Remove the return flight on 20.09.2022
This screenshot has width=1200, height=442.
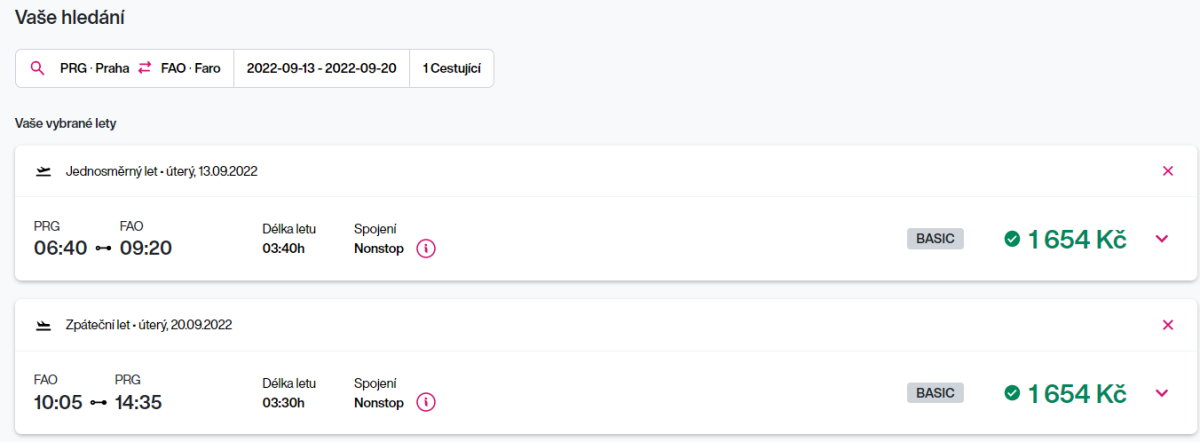(x=1168, y=325)
